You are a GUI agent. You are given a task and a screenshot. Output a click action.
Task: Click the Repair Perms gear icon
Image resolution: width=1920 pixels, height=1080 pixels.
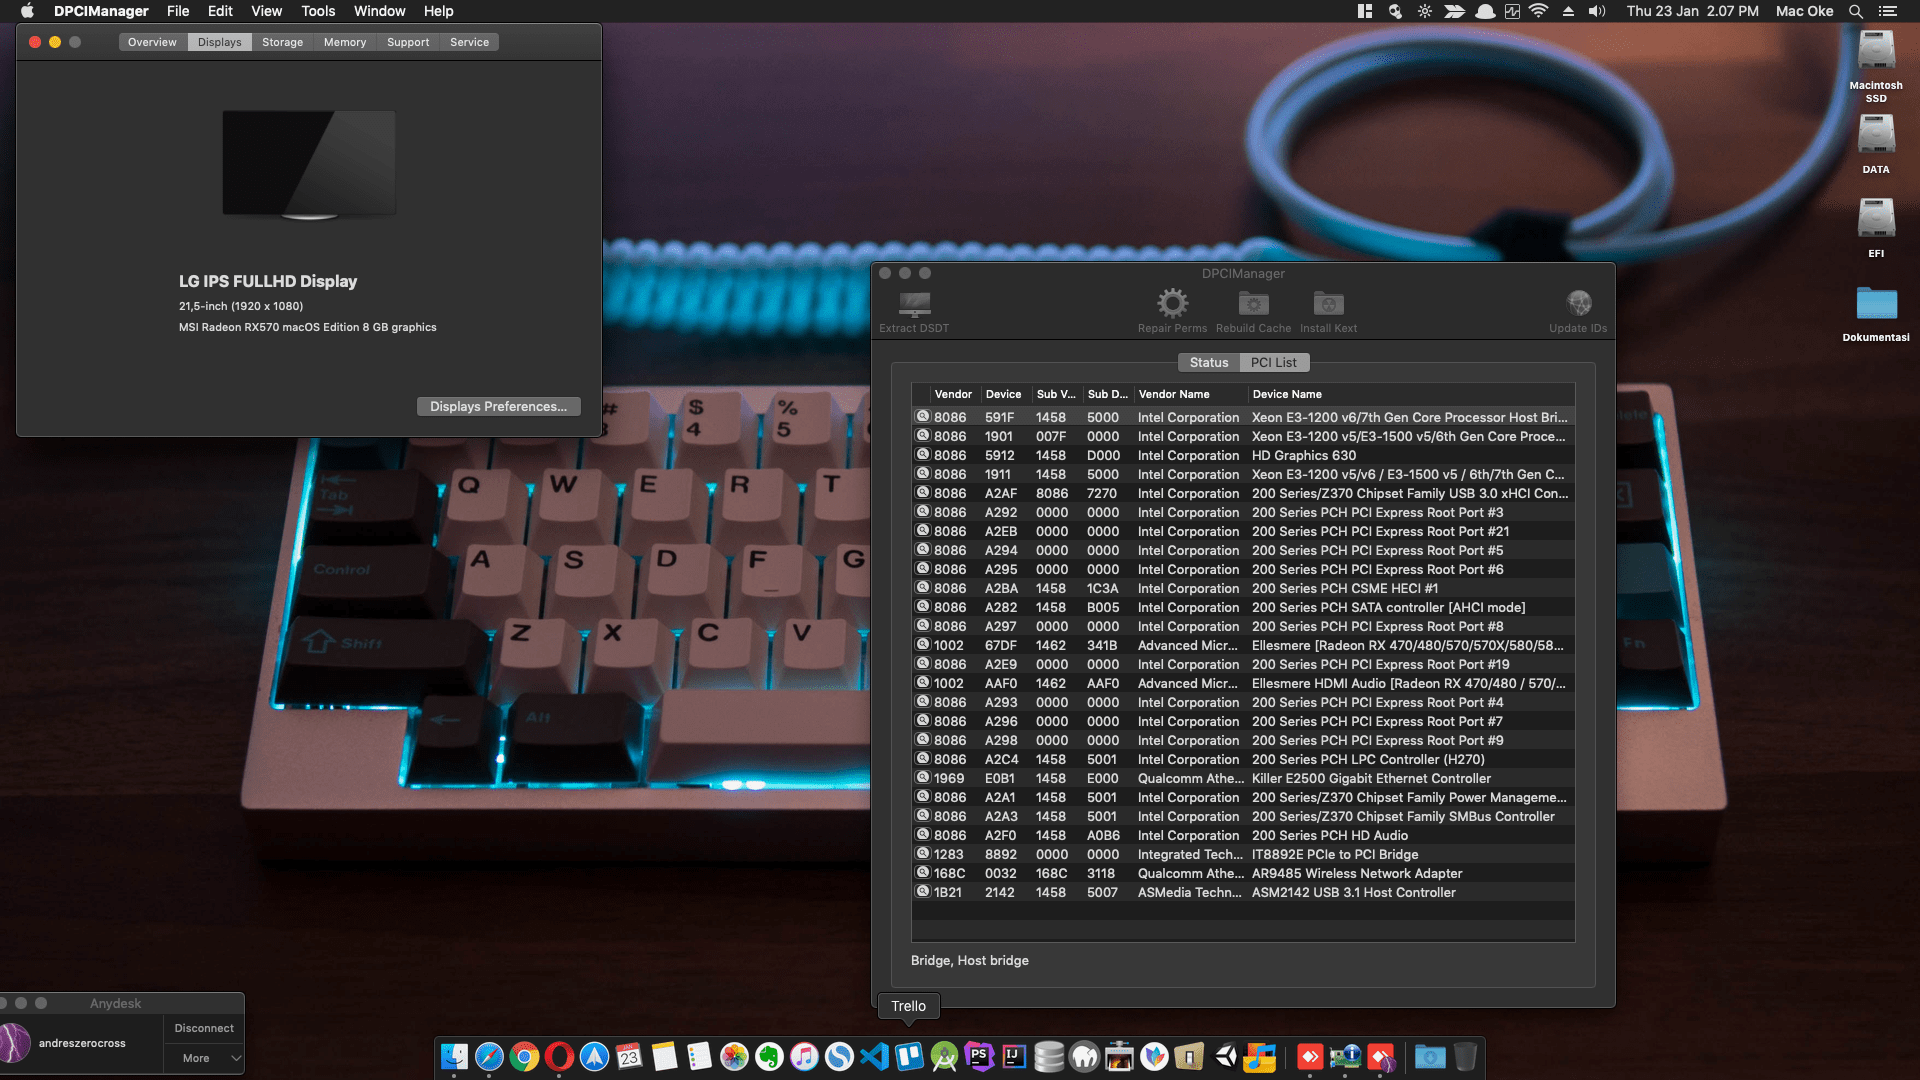(1172, 303)
